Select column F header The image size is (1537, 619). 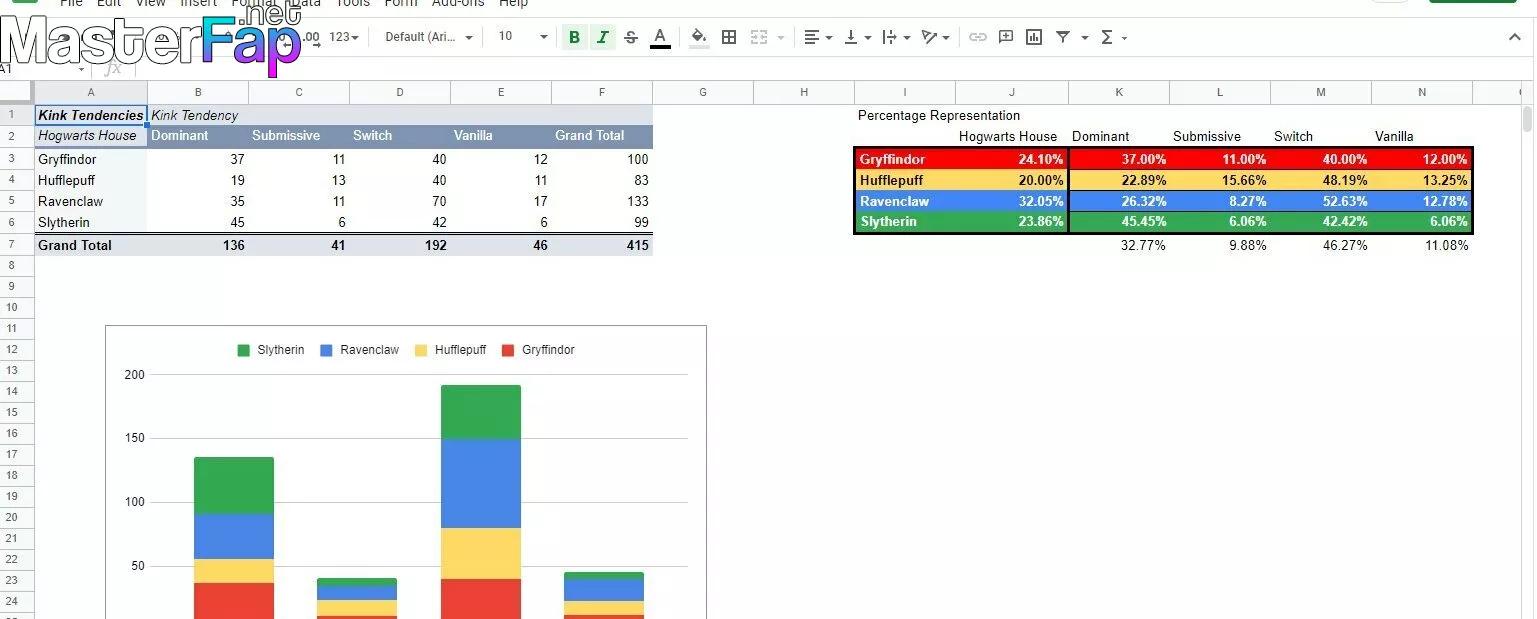coord(602,92)
